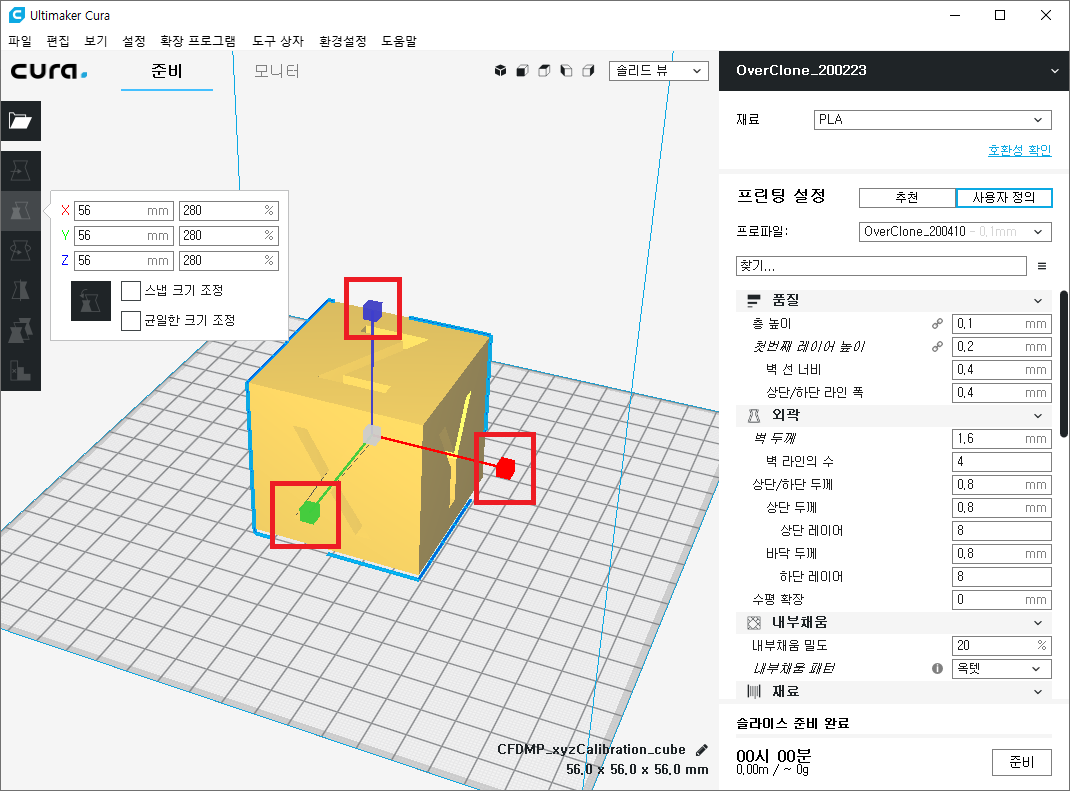This screenshot has width=1070, height=791.
Task: Click the 내부채움 category icon
Action: point(753,622)
